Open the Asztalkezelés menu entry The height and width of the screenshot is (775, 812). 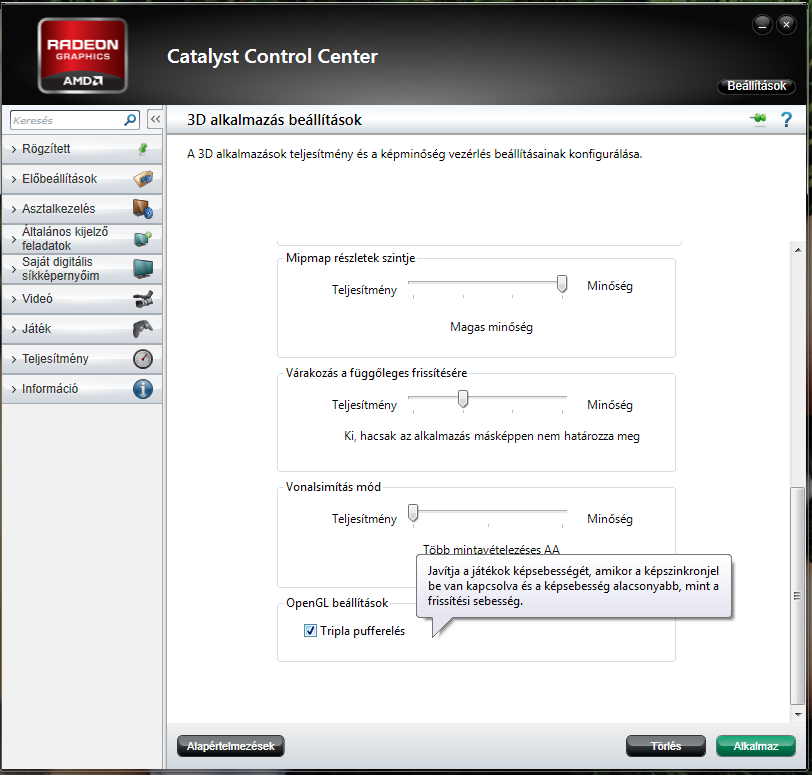point(82,209)
